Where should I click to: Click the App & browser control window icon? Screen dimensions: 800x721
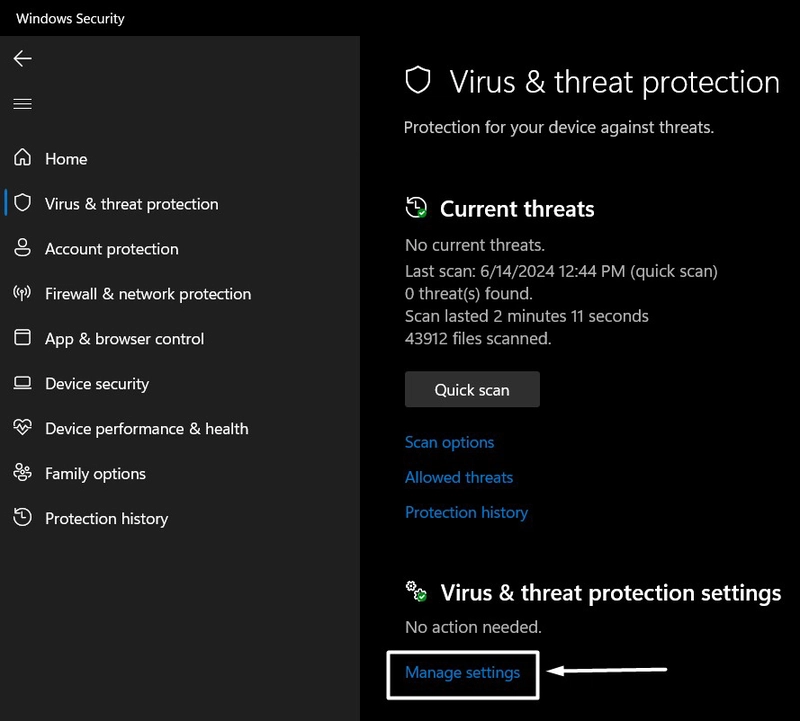[x=22, y=338]
